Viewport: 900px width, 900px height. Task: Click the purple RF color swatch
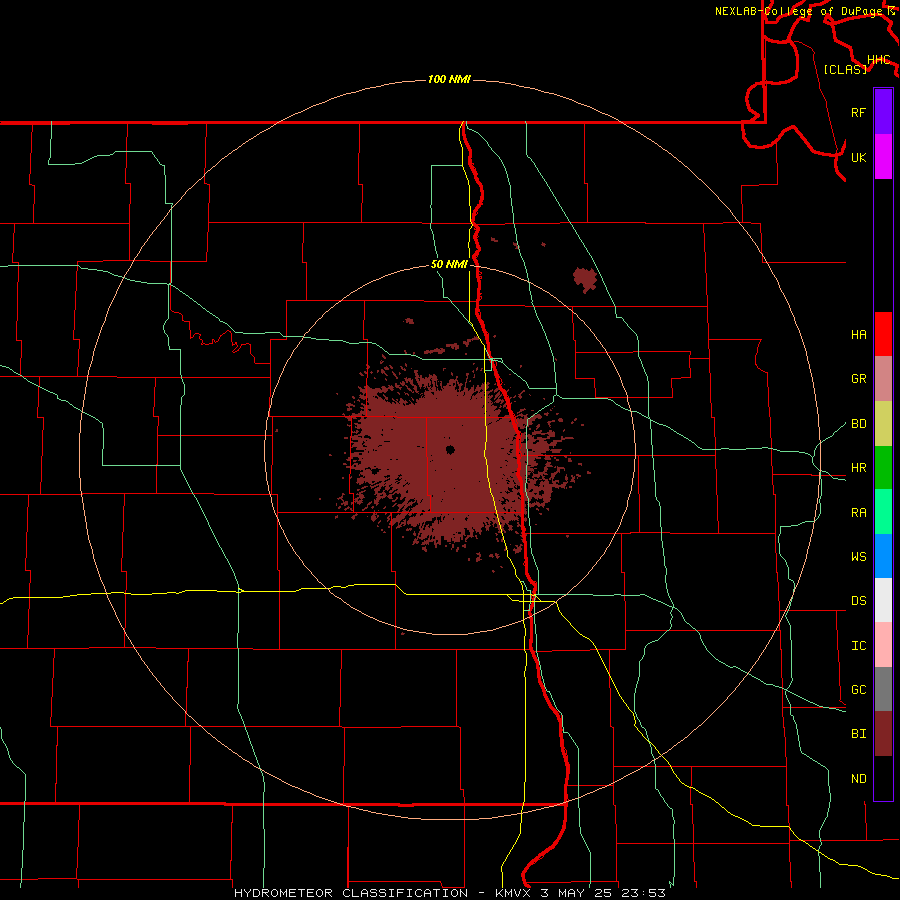pyautogui.click(x=883, y=112)
